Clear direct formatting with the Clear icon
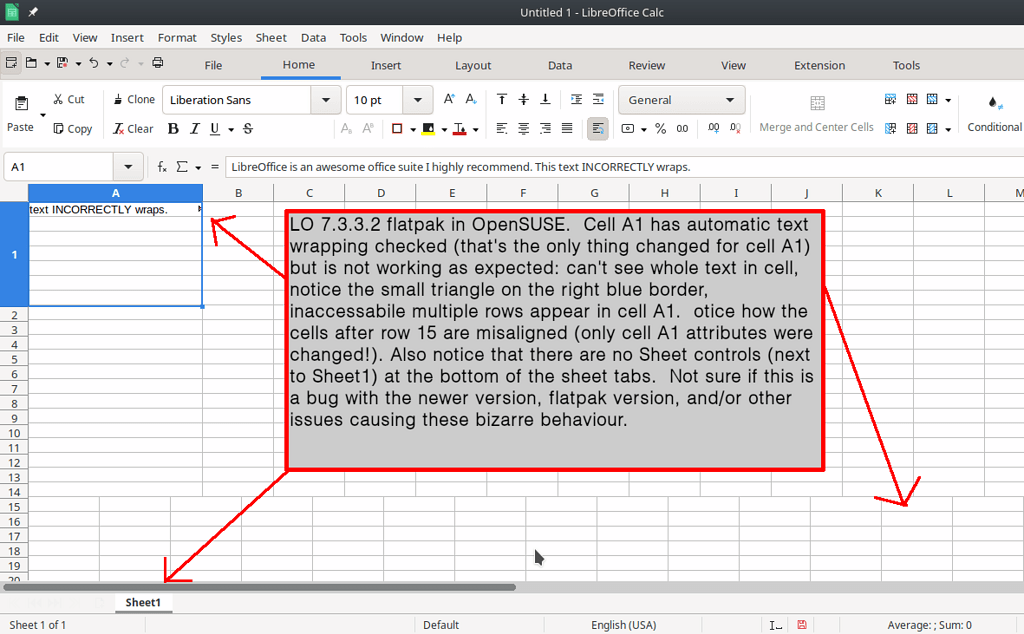Image resolution: width=1024 pixels, height=634 pixels. (133, 129)
